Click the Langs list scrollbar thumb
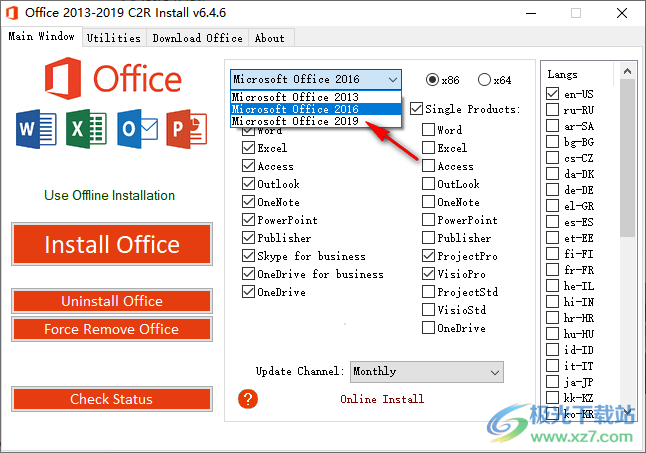The height and width of the screenshot is (453, 646). point(627,158)
